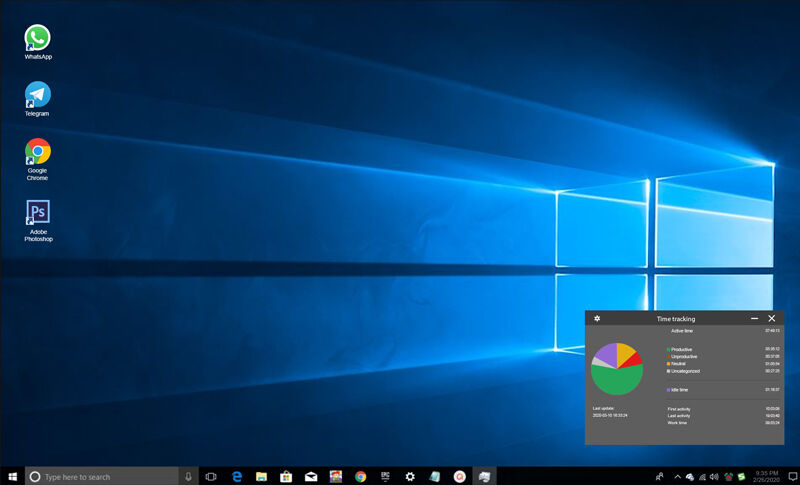Select the Telegram desktop icon
This screenshot has height=485, width=800.
tap(38, 95)
